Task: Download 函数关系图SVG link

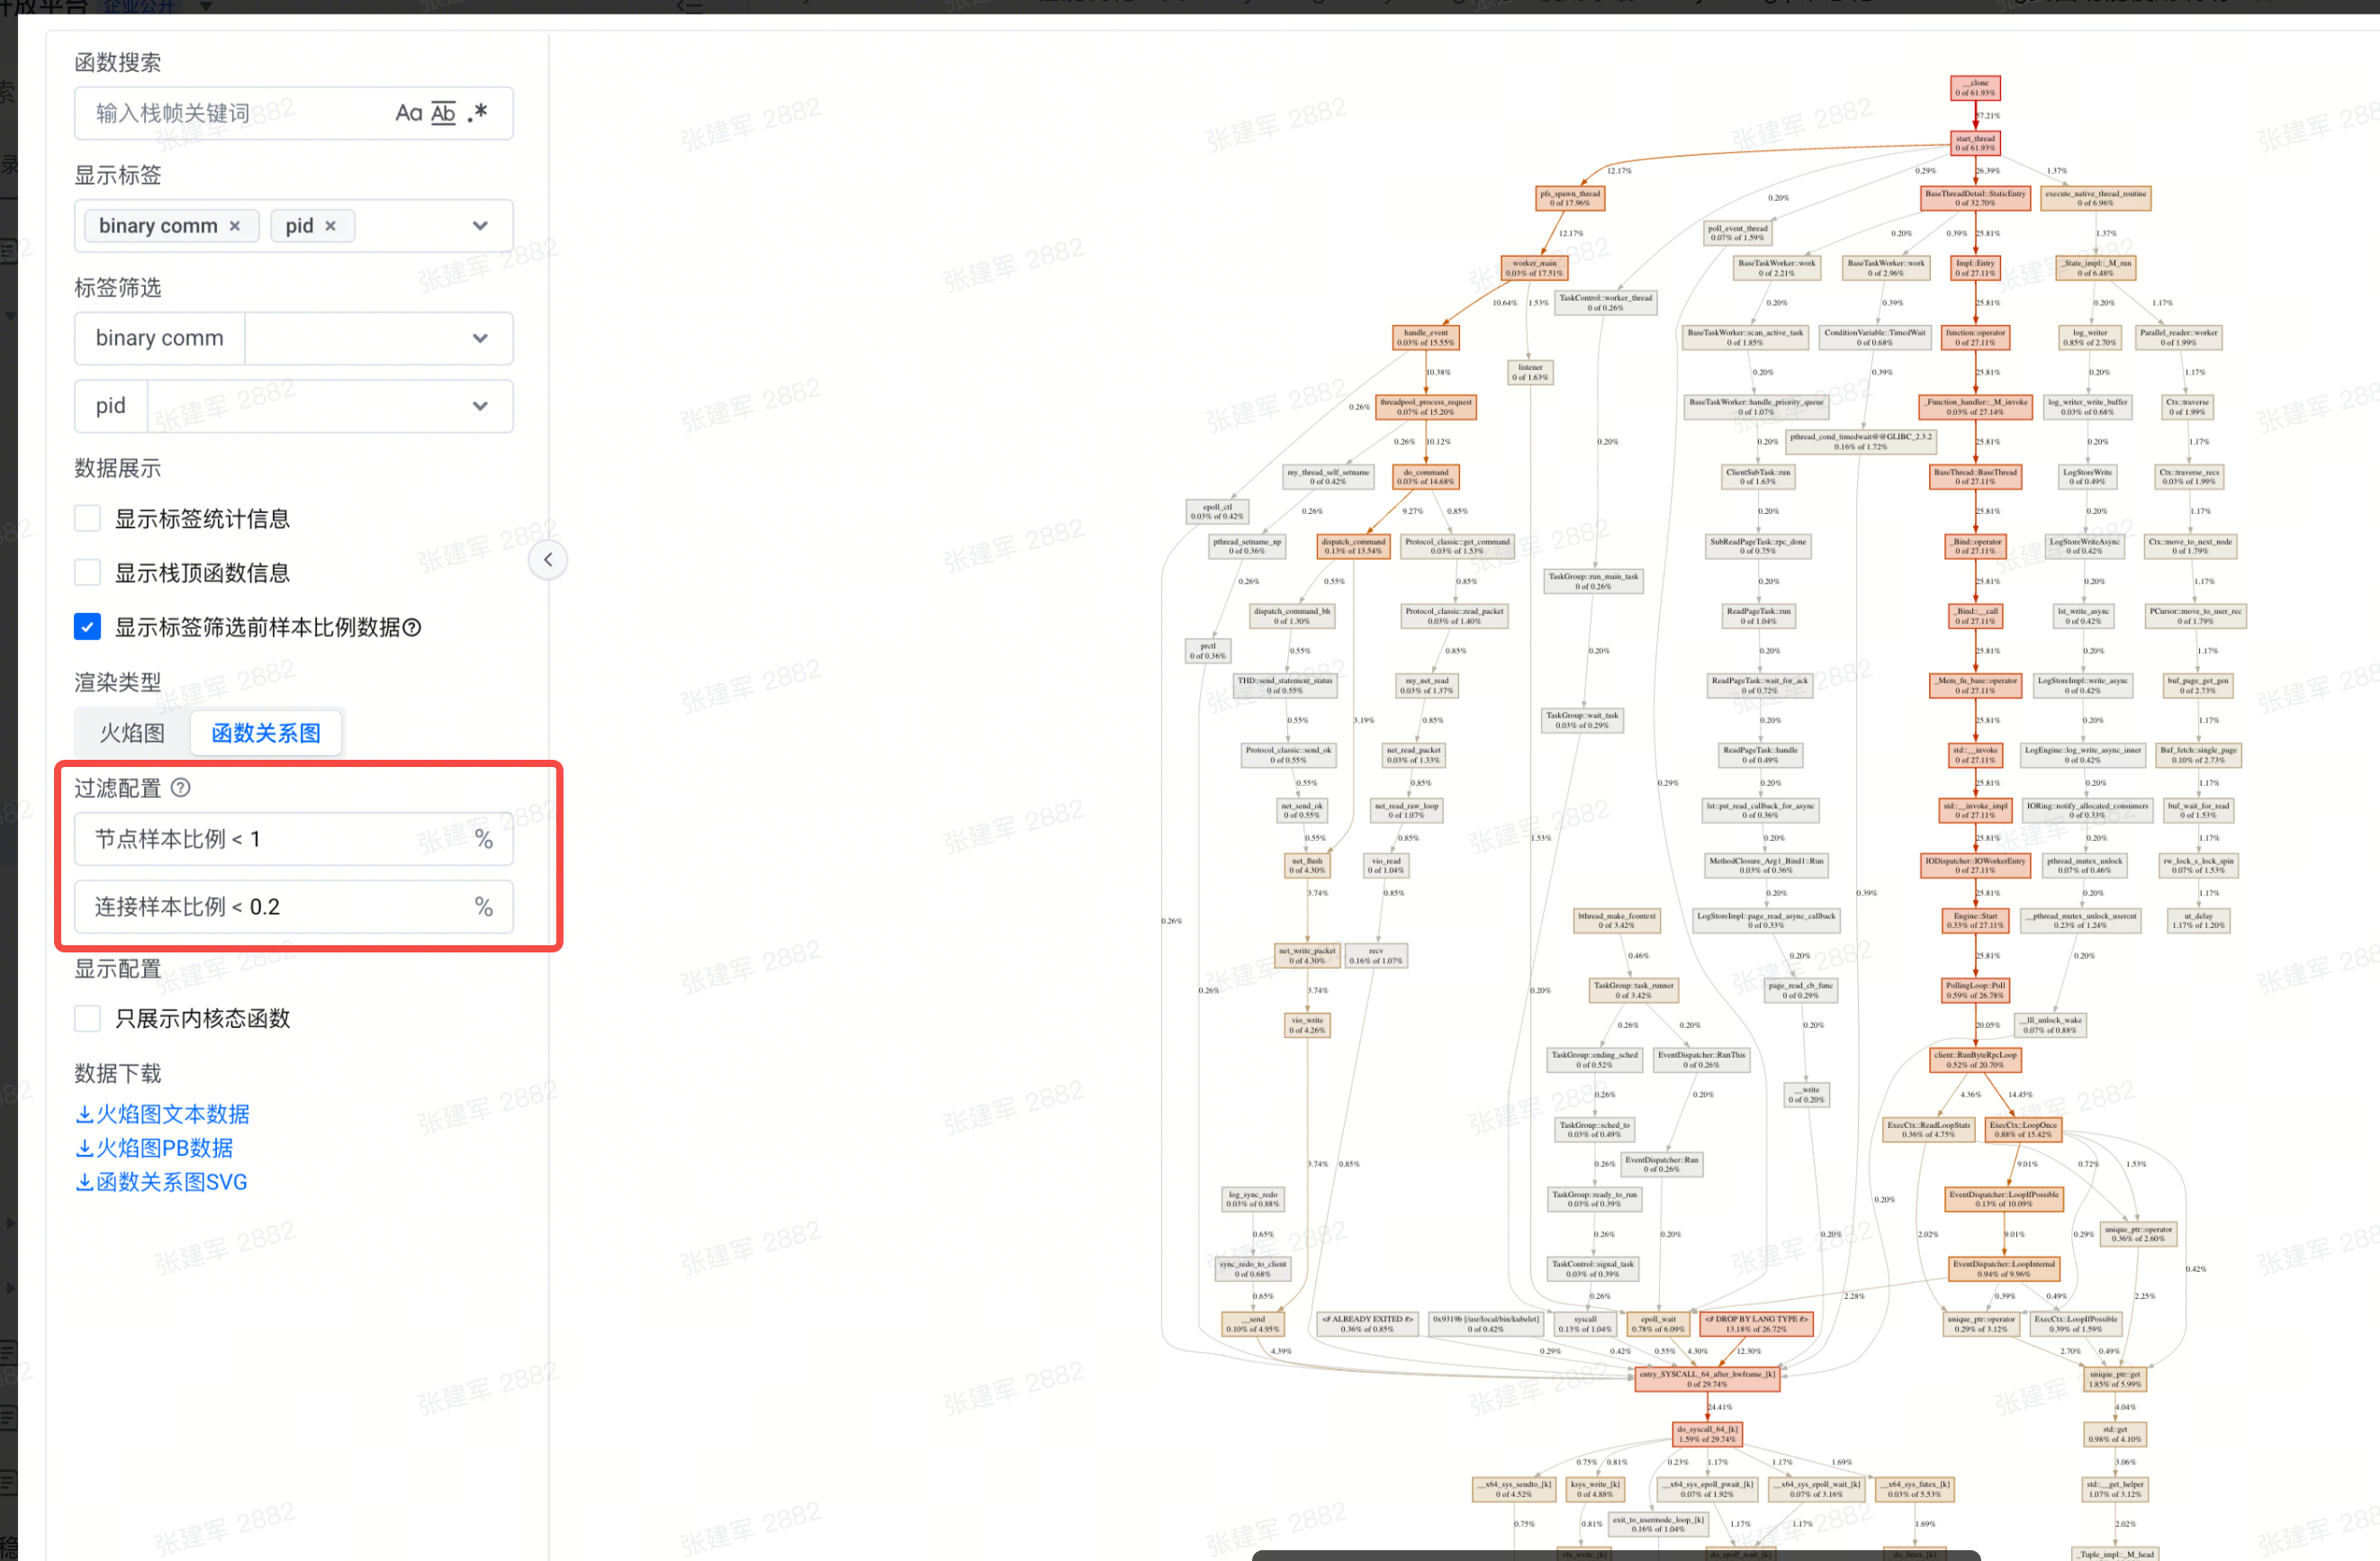Action: tap(162, 1182)
